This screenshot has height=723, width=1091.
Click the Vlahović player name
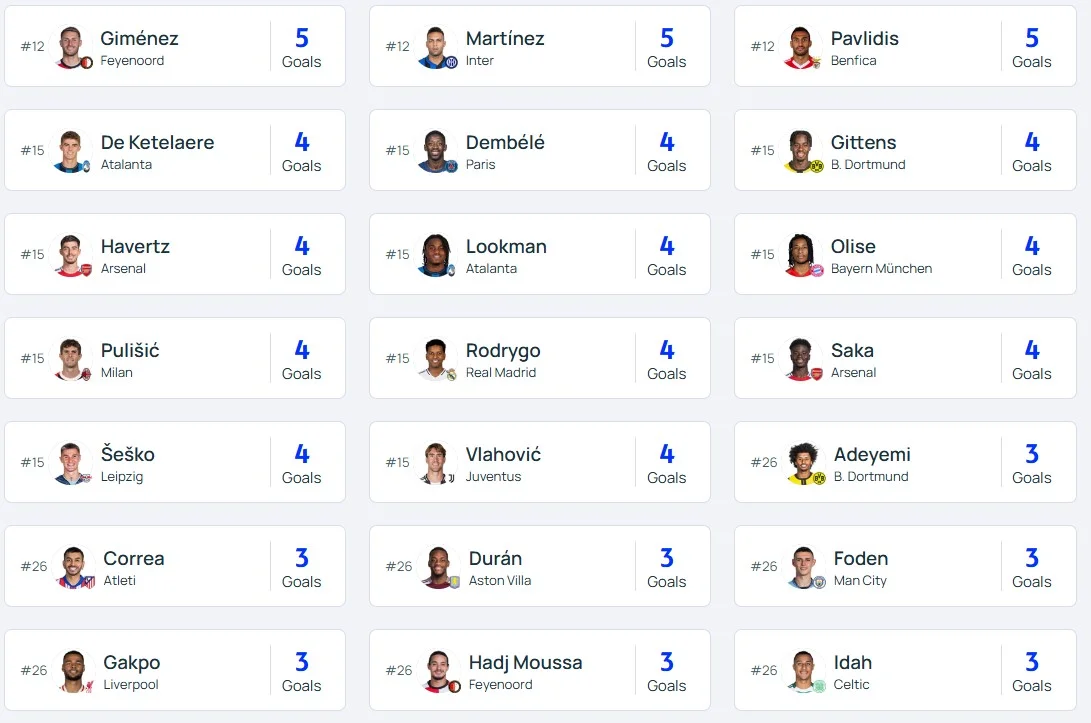pyautogui.click(x=503, y=455)
